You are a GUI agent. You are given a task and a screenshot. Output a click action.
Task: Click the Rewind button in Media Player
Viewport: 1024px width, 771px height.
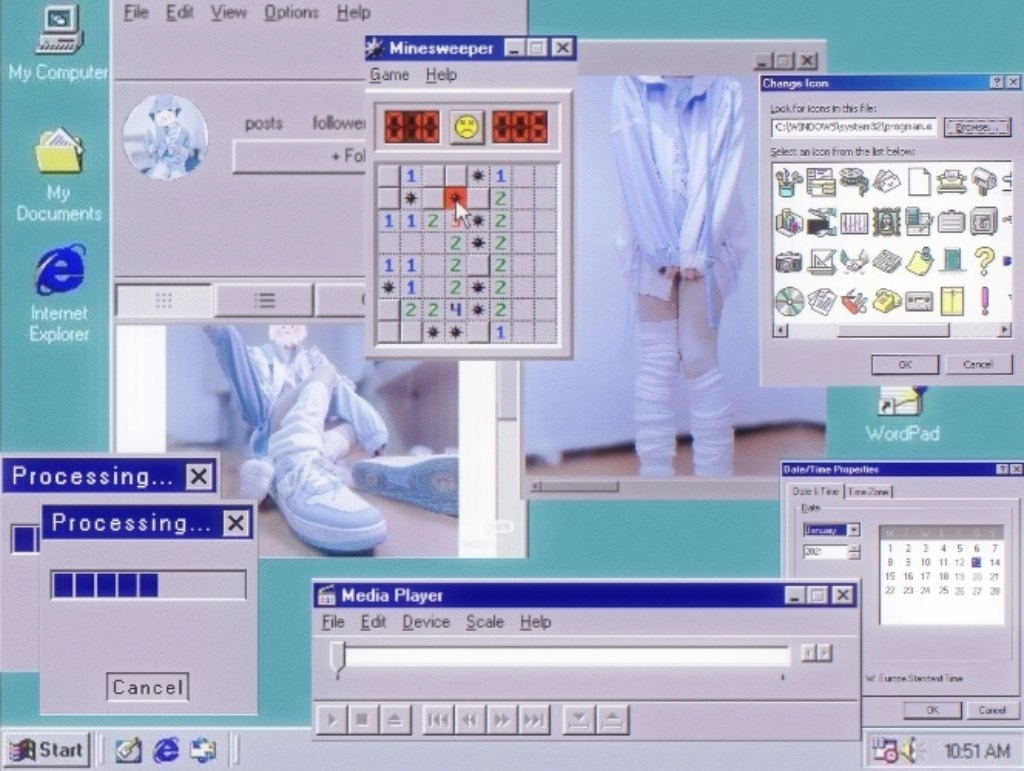click(x=470, y=720)
